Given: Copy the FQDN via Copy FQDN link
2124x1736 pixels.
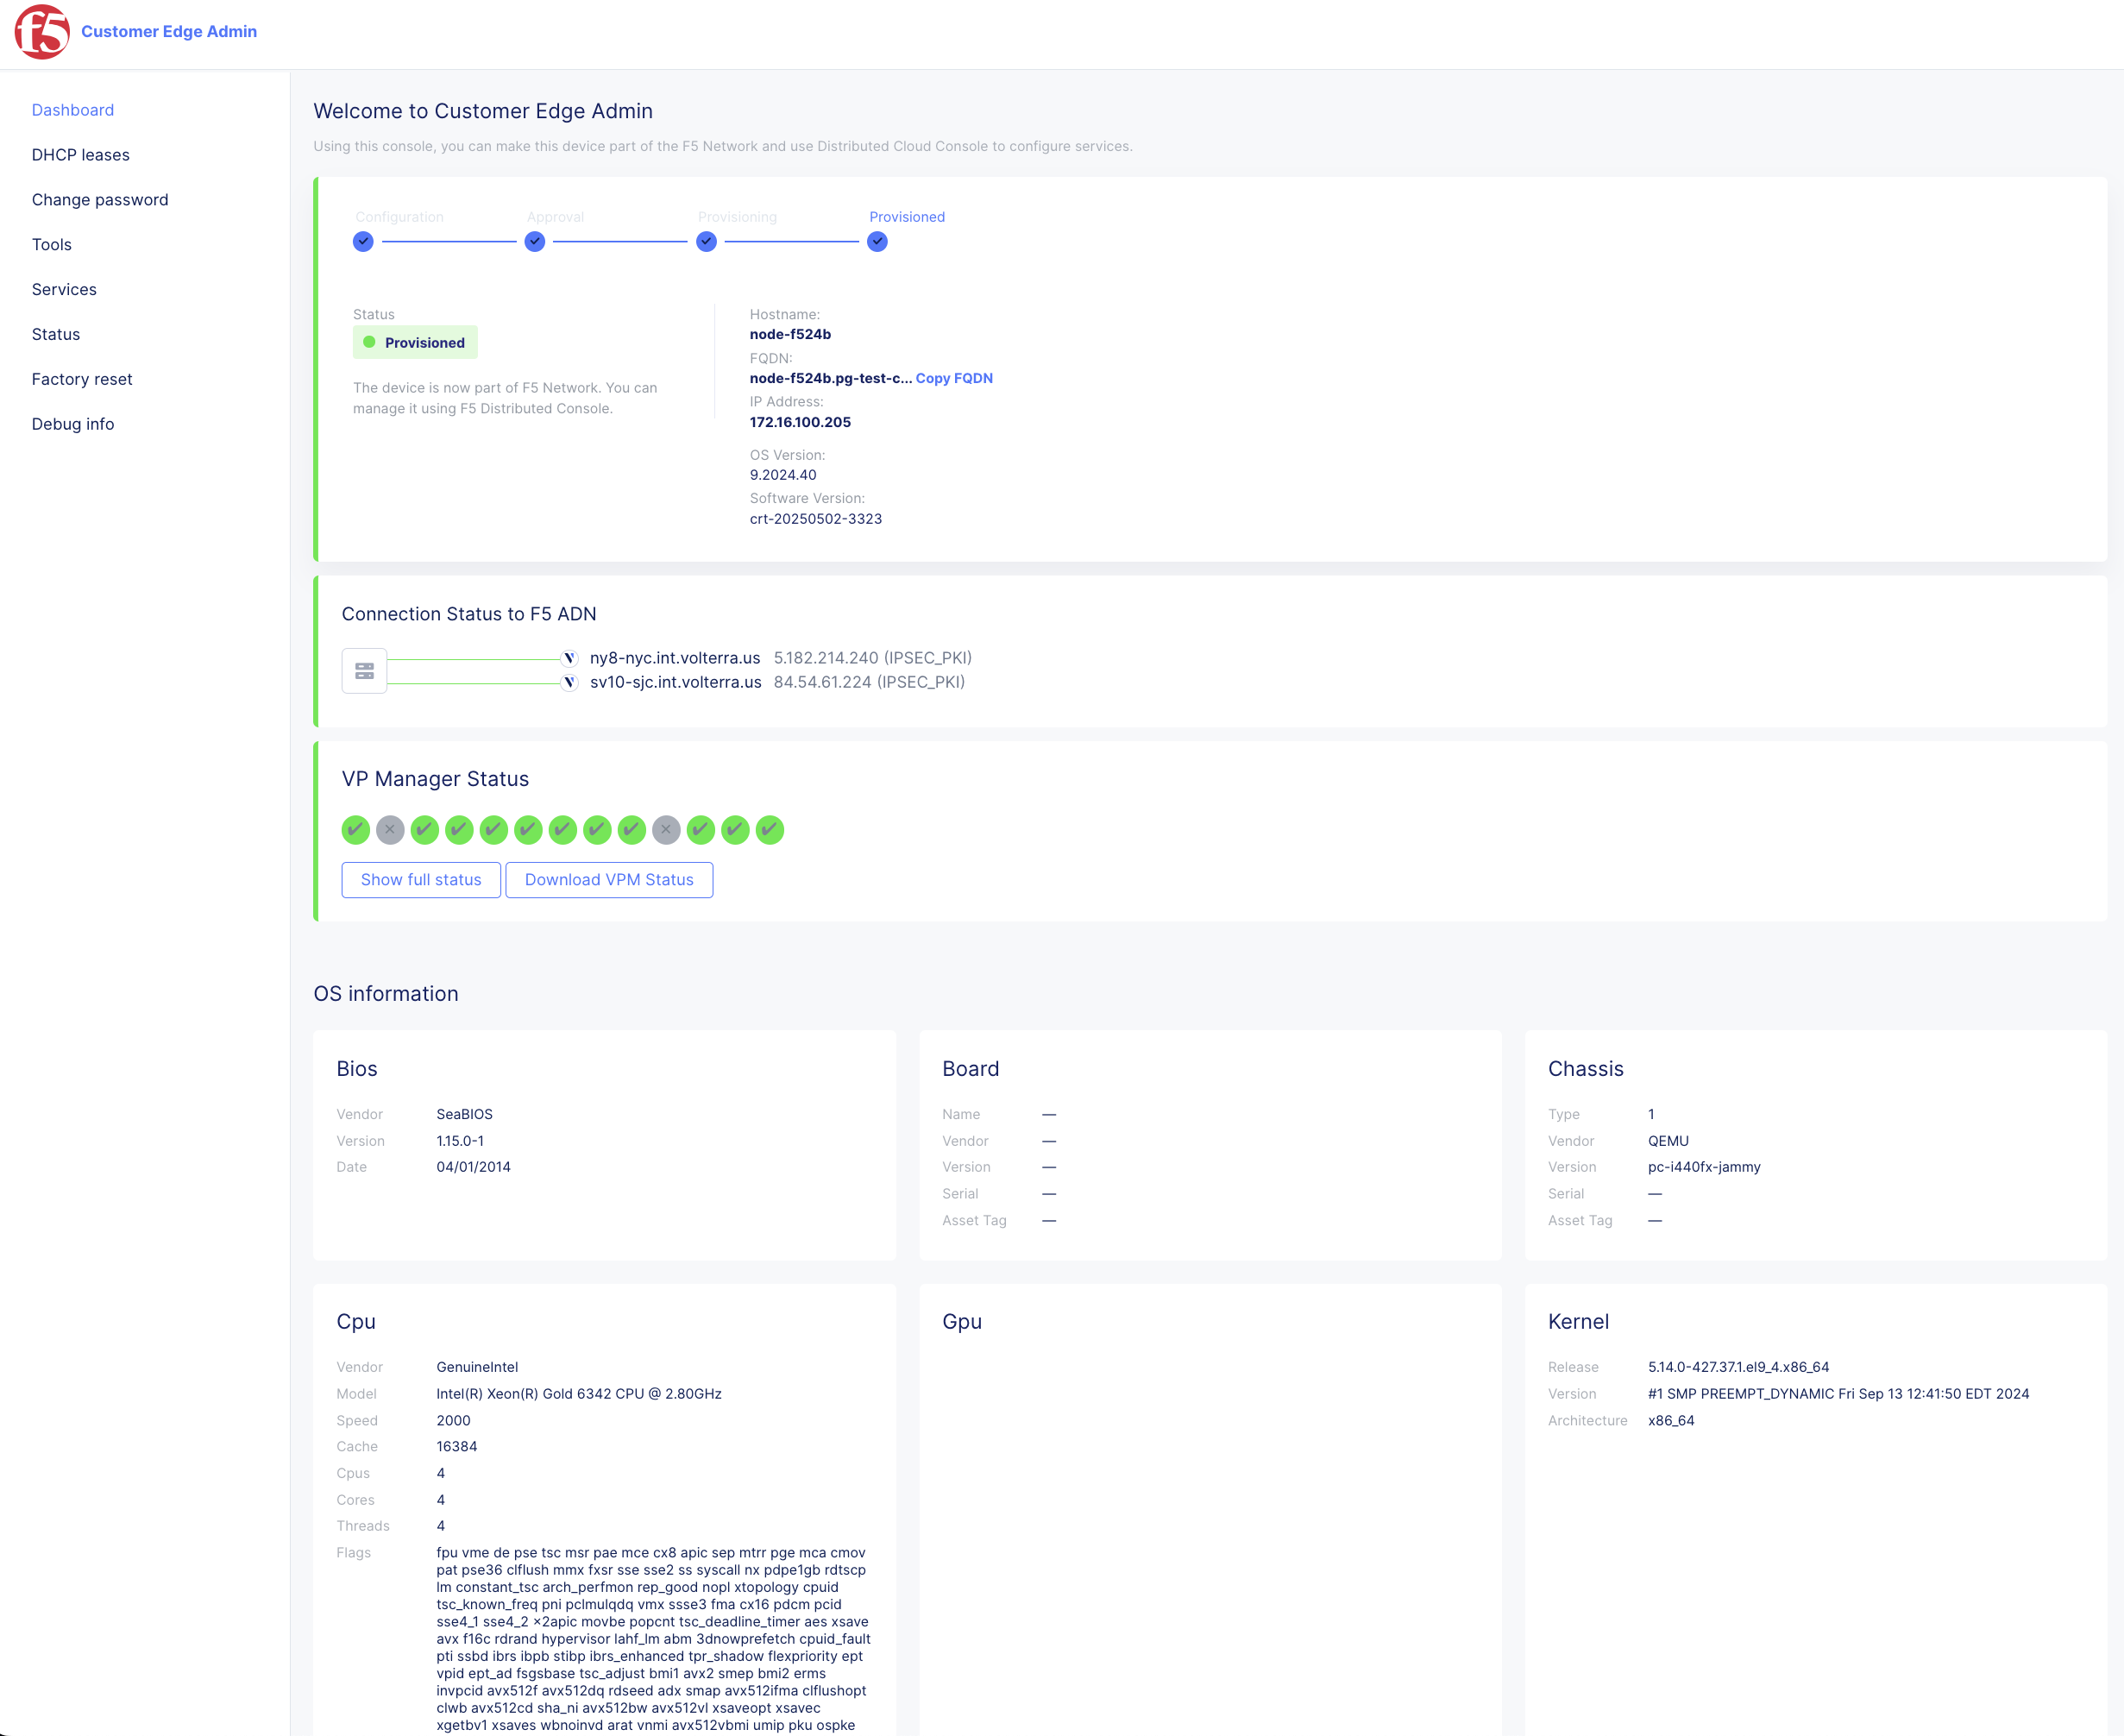Looking at the screenshot, I should [954, 379].
